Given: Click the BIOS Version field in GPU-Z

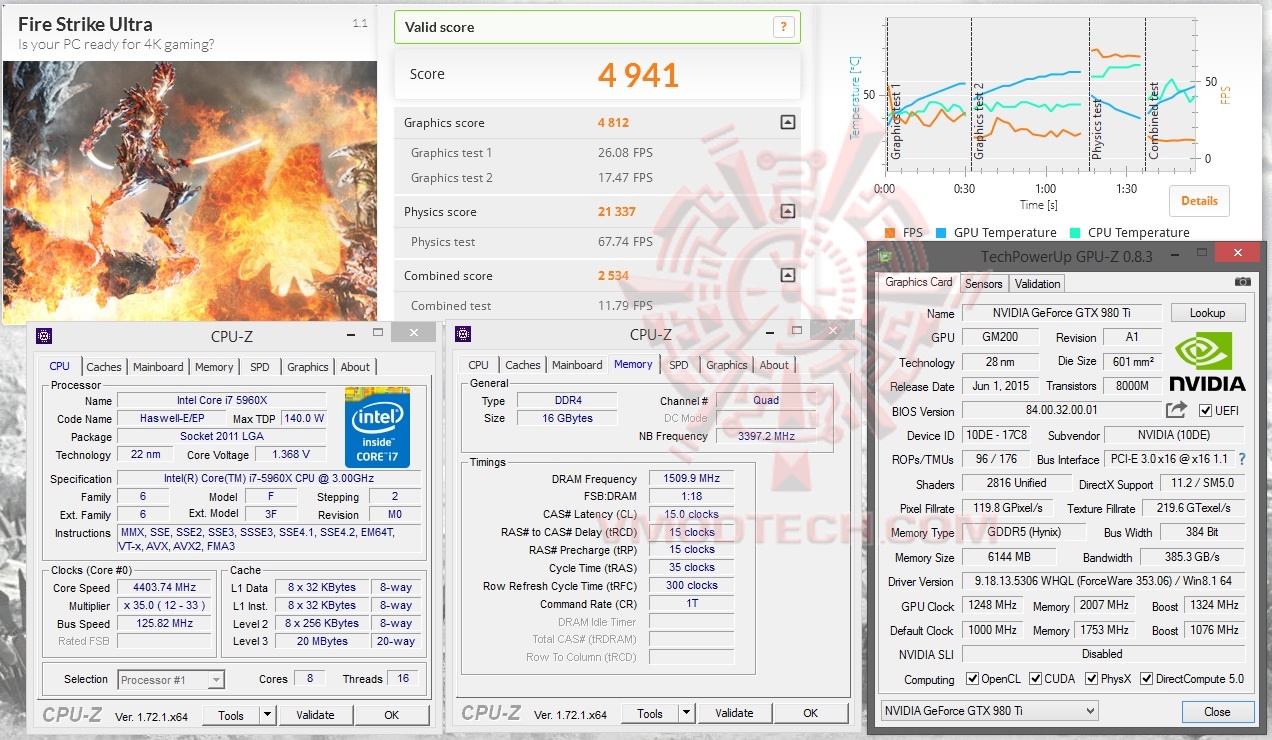Looking at the screenshot, I should coord(1061,411).
